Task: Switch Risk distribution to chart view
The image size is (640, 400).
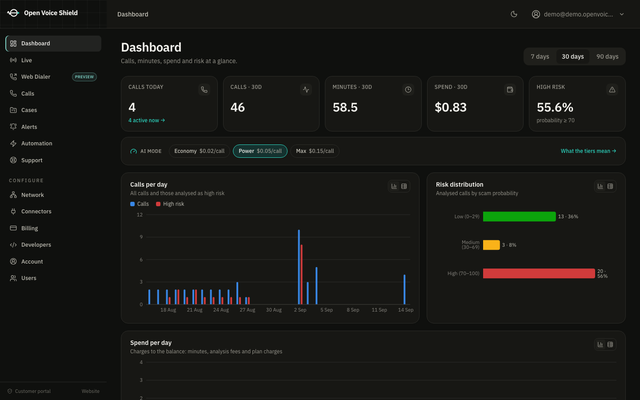Action: point(600,186)
